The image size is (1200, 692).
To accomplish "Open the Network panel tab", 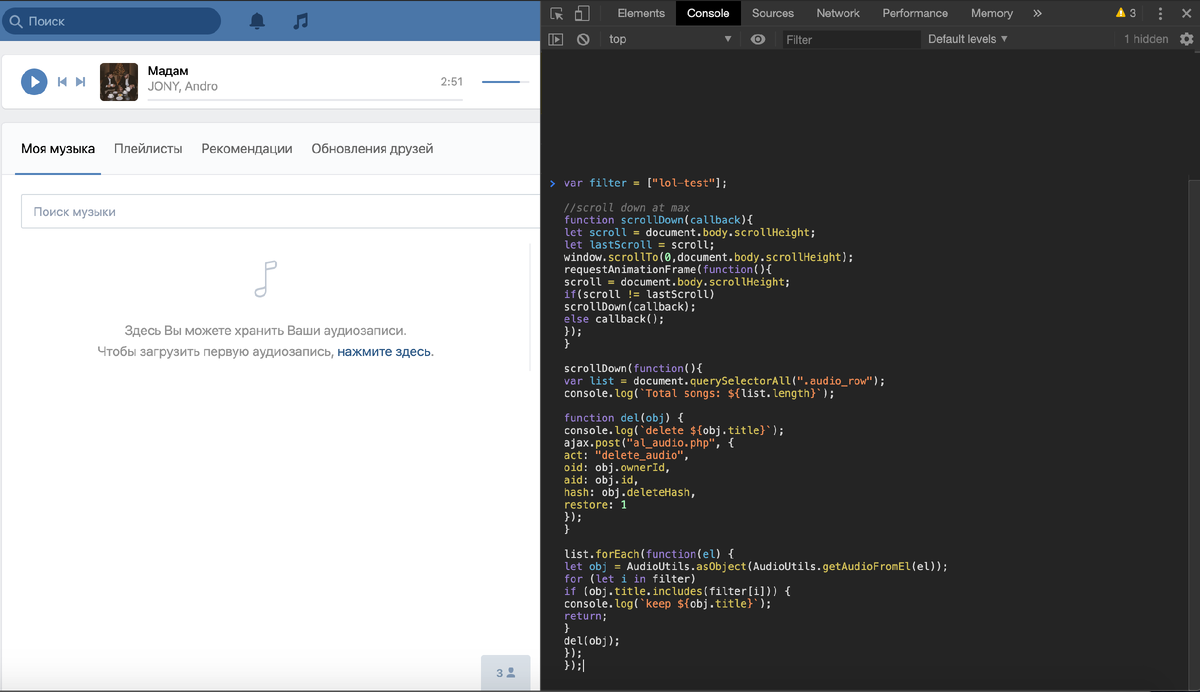I will pos(838,13).
